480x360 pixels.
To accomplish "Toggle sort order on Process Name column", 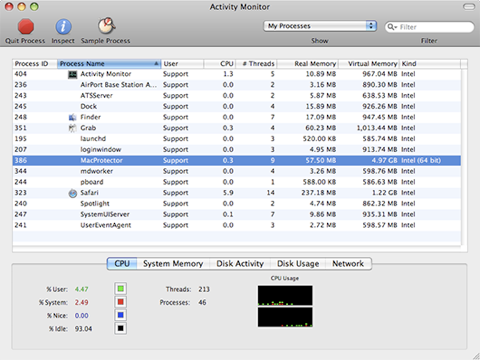I will [x=109, y=64].
